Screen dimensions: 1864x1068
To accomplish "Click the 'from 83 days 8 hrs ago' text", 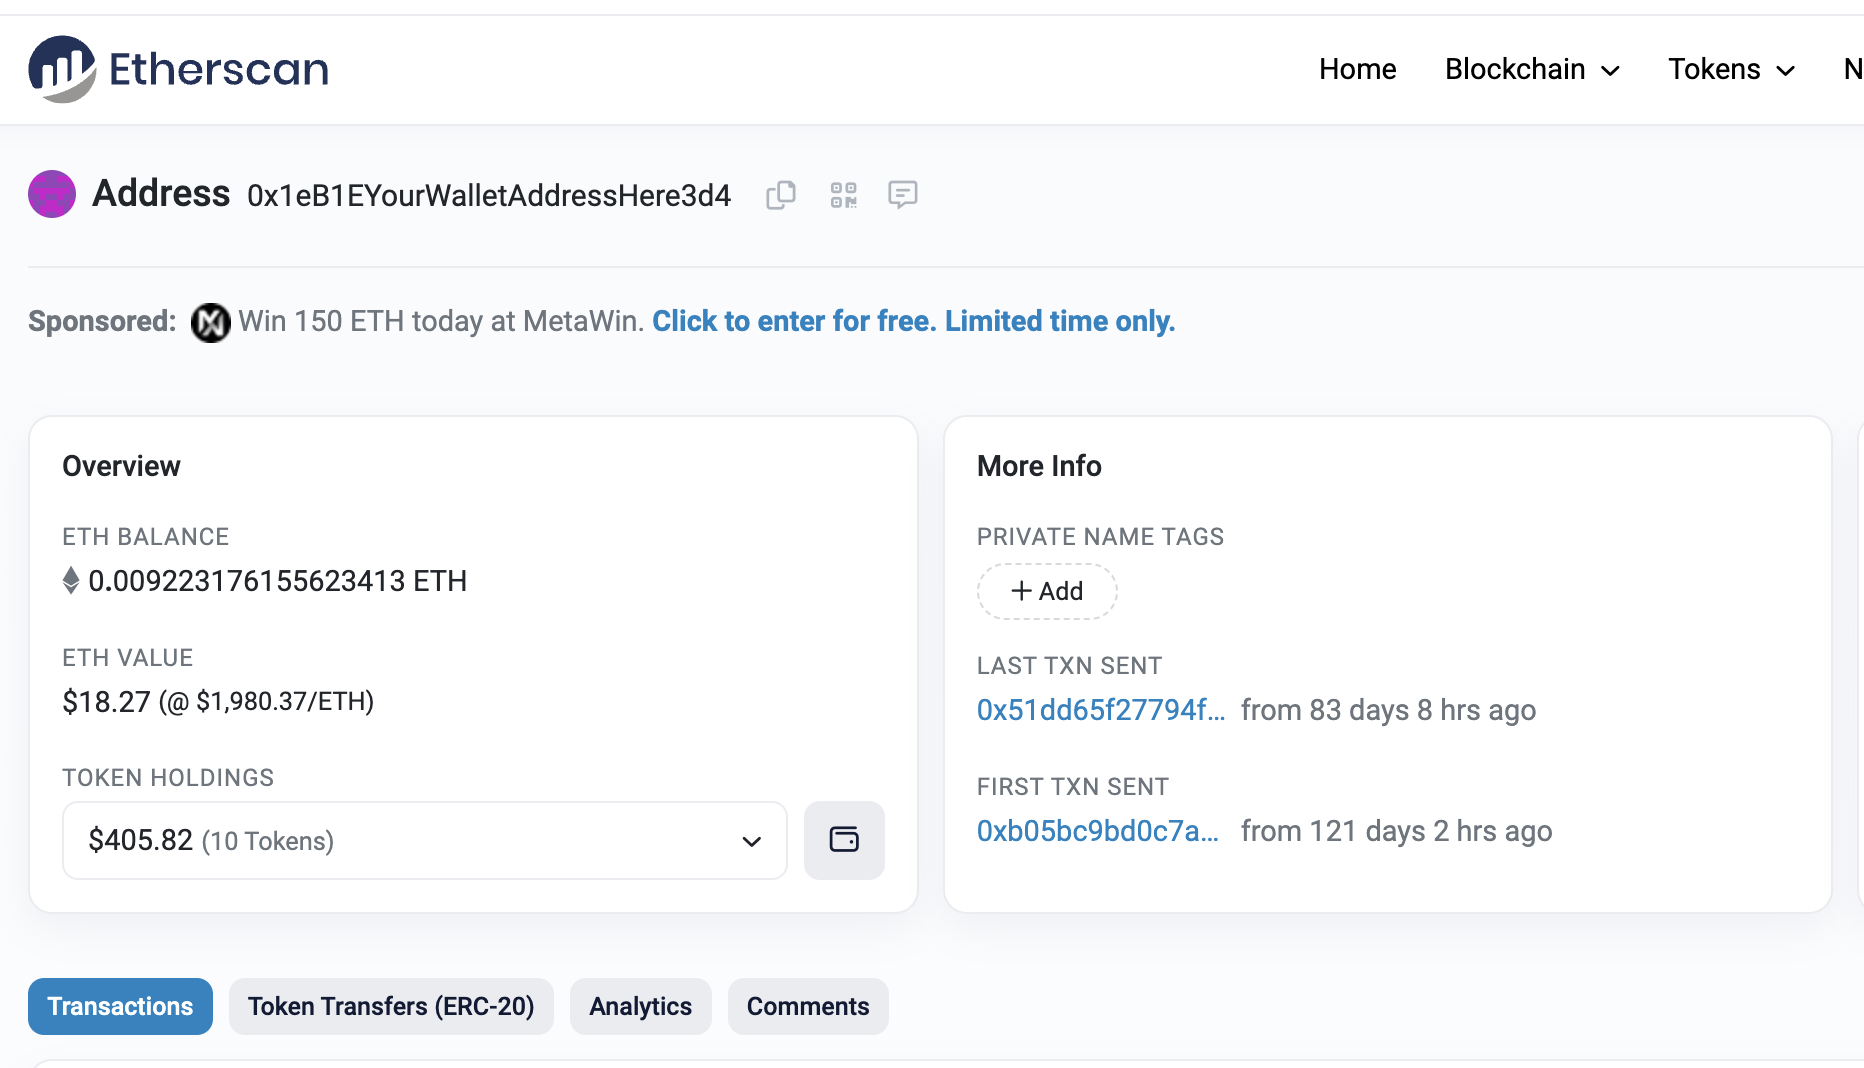I will tap(1389, 710).
